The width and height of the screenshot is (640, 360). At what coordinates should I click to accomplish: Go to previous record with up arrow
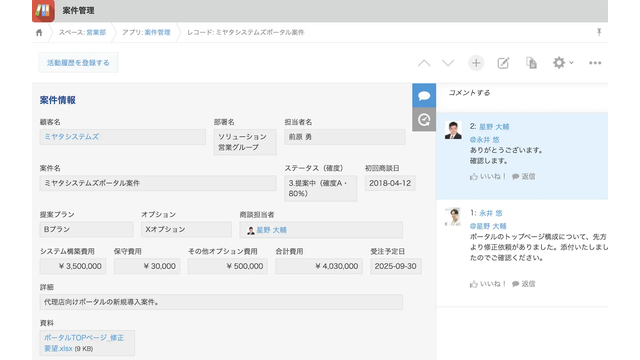click(x=424, y=63)
